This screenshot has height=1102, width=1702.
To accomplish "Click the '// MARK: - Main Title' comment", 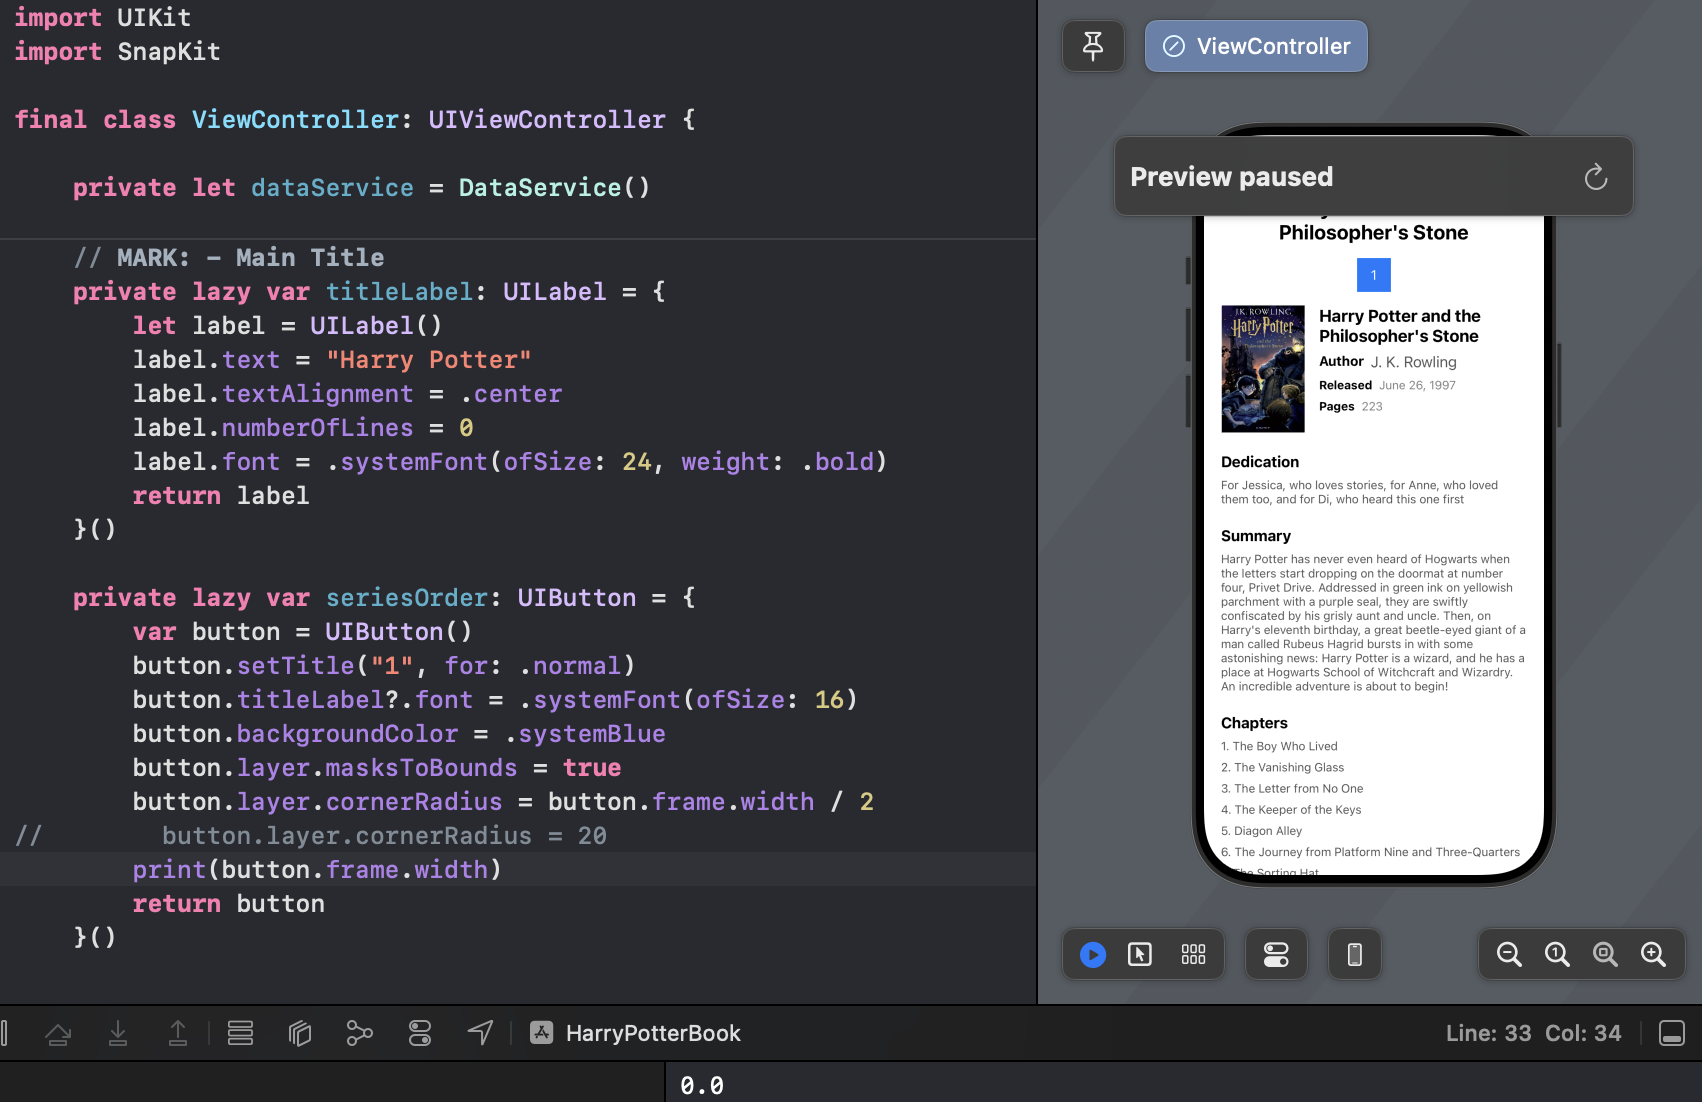I will click(228, 258).
